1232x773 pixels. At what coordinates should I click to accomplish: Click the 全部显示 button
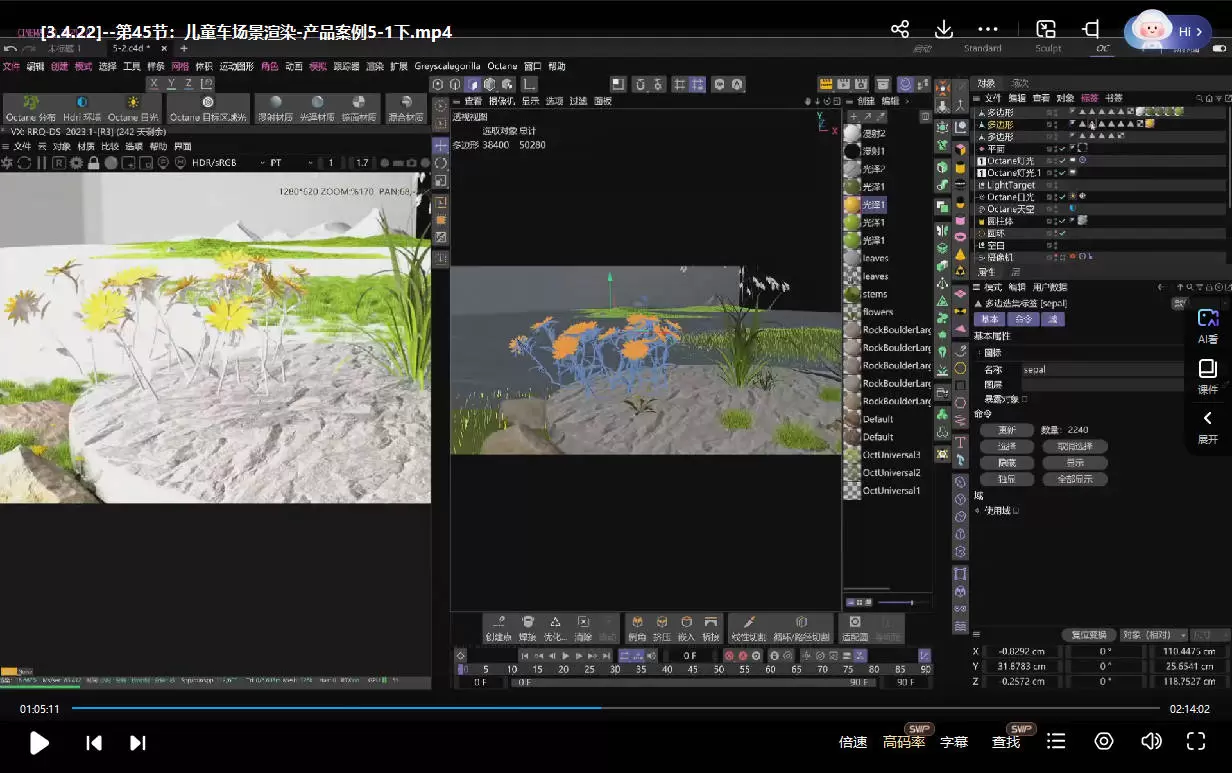tap(1075, 479)
